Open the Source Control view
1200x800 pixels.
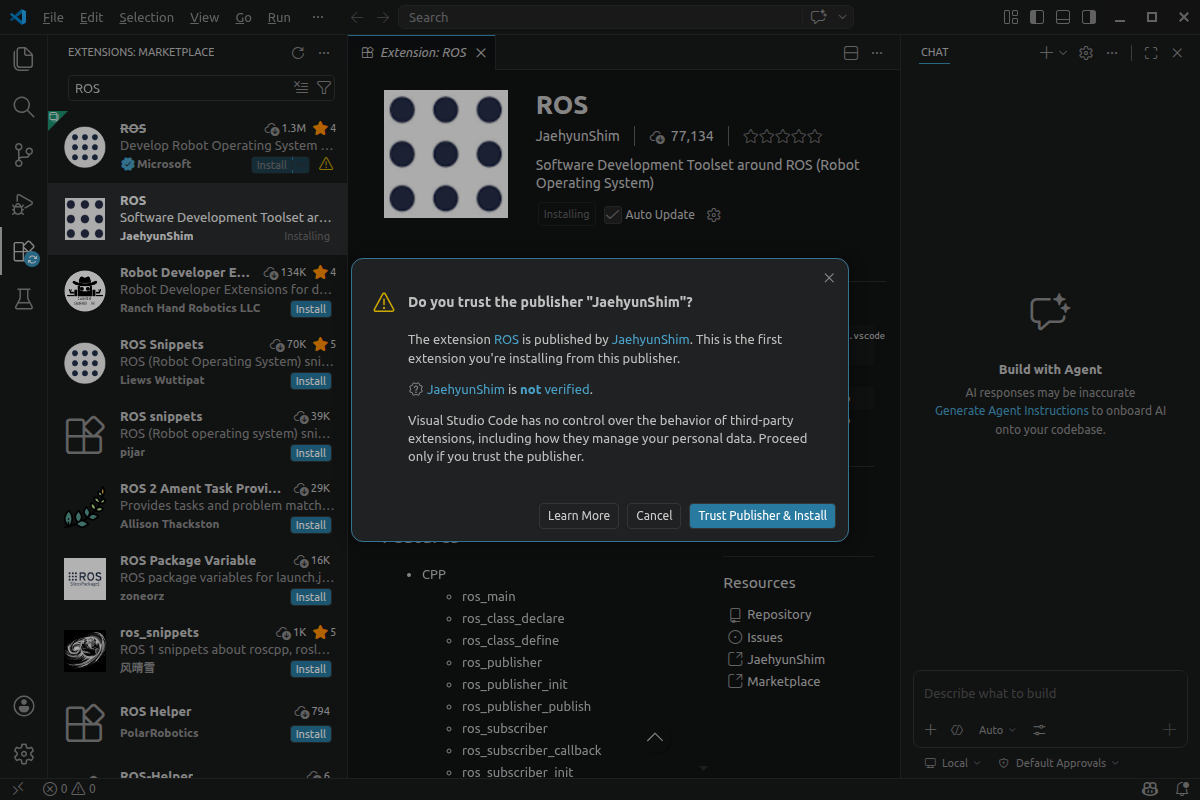23,155
